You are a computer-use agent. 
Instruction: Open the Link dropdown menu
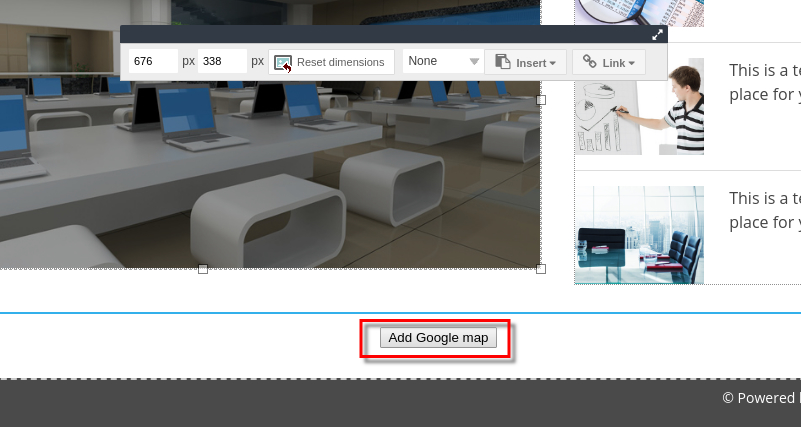[609, 62]
